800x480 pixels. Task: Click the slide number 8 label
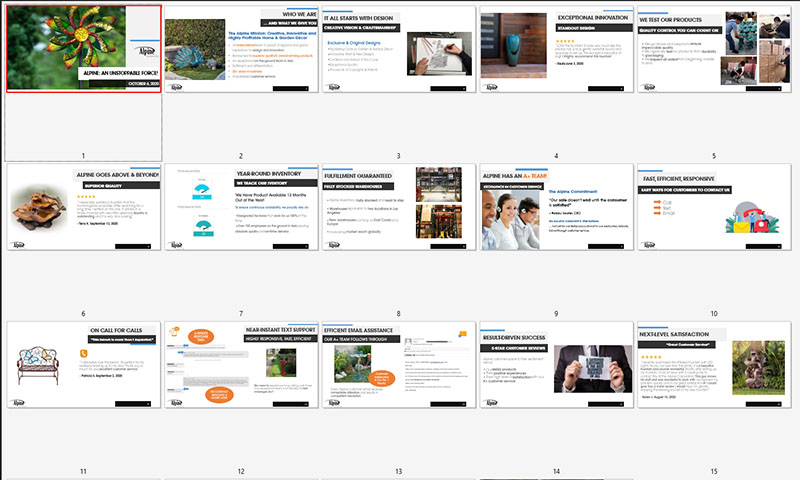[398, 314]
